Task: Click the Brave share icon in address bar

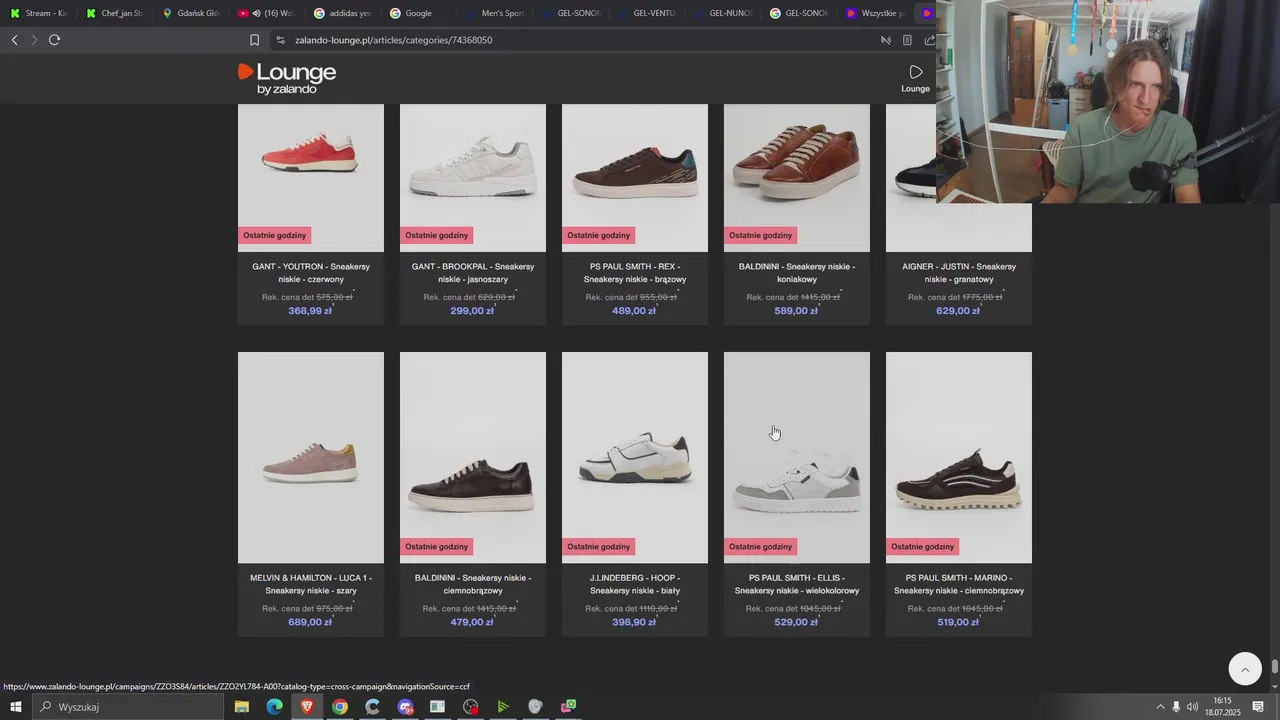Action: tap(929, 40)
